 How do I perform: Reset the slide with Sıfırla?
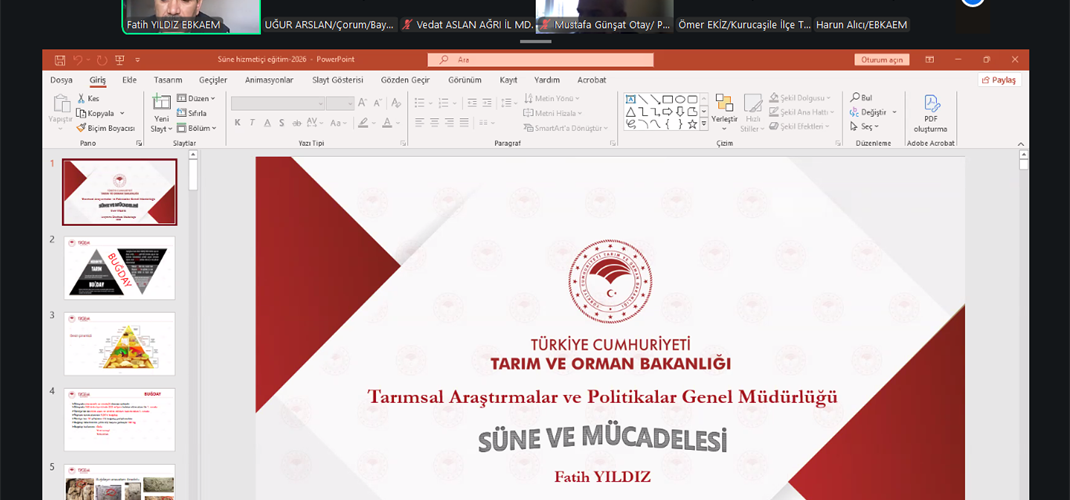tap(192, 113)
